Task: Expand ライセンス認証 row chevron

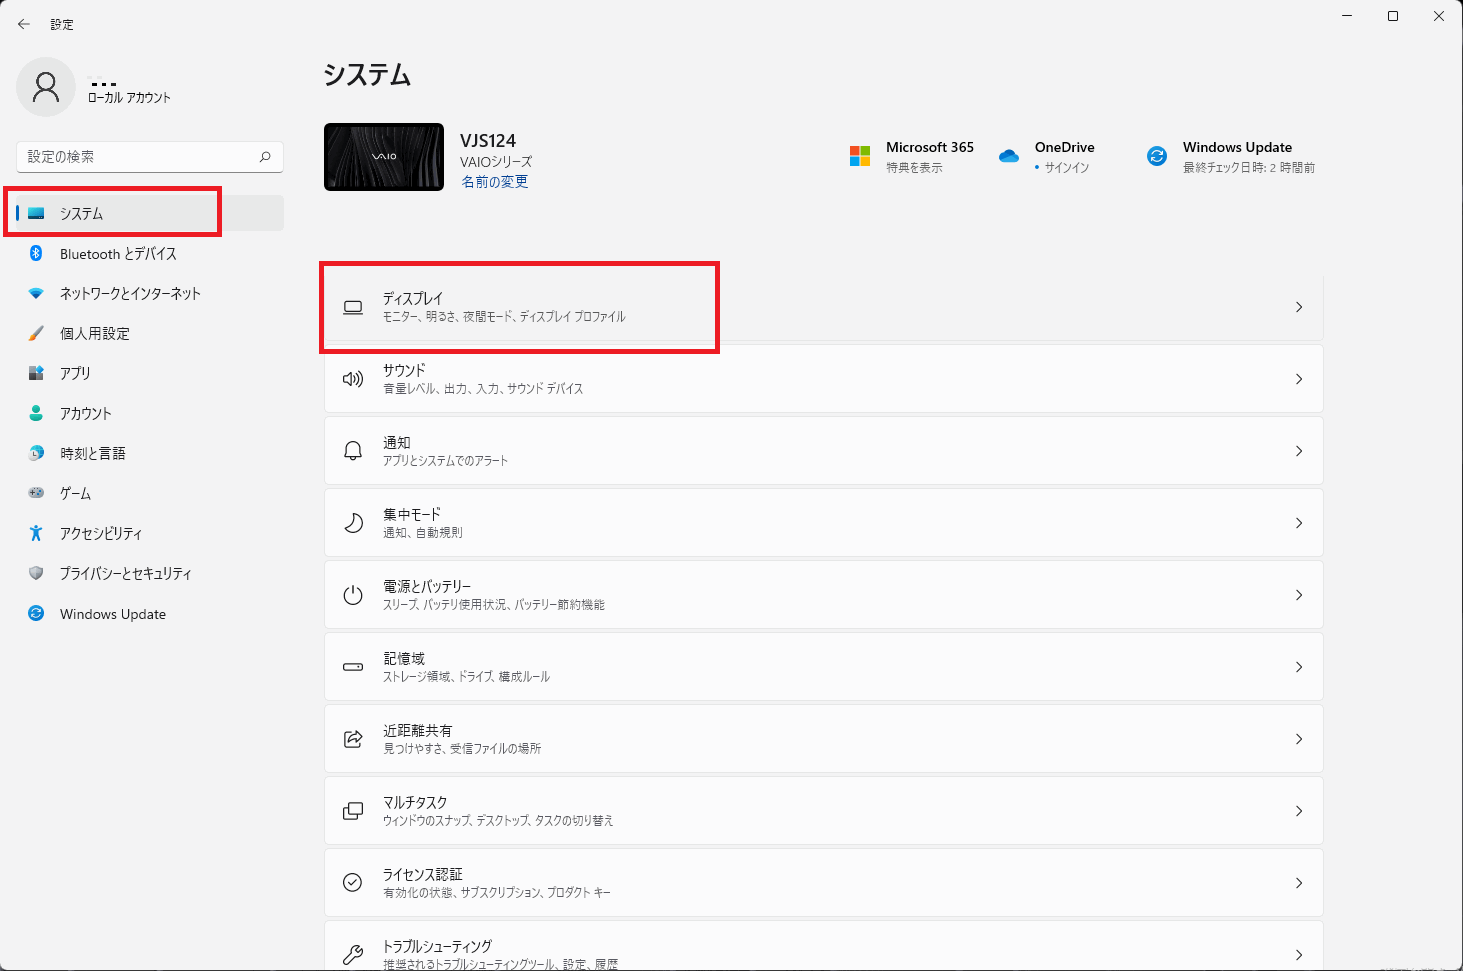Action: (x=1299, y=883)
